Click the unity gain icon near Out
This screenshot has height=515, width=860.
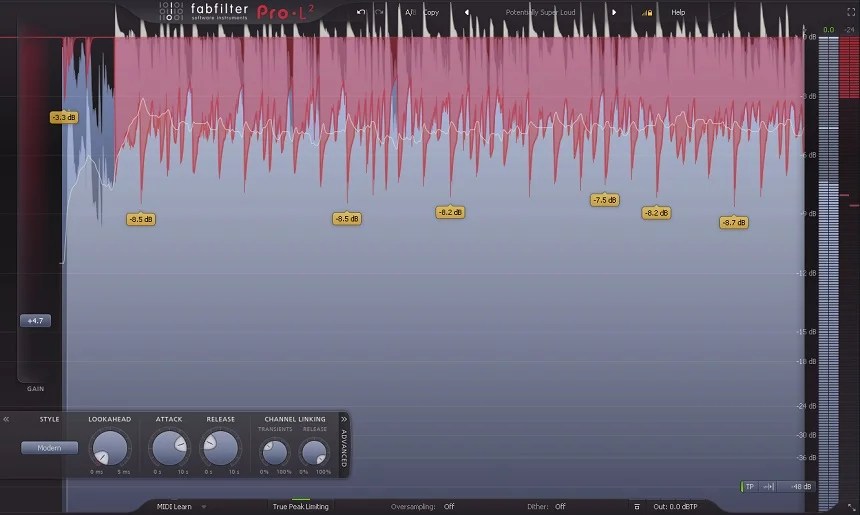pos(637,507)
